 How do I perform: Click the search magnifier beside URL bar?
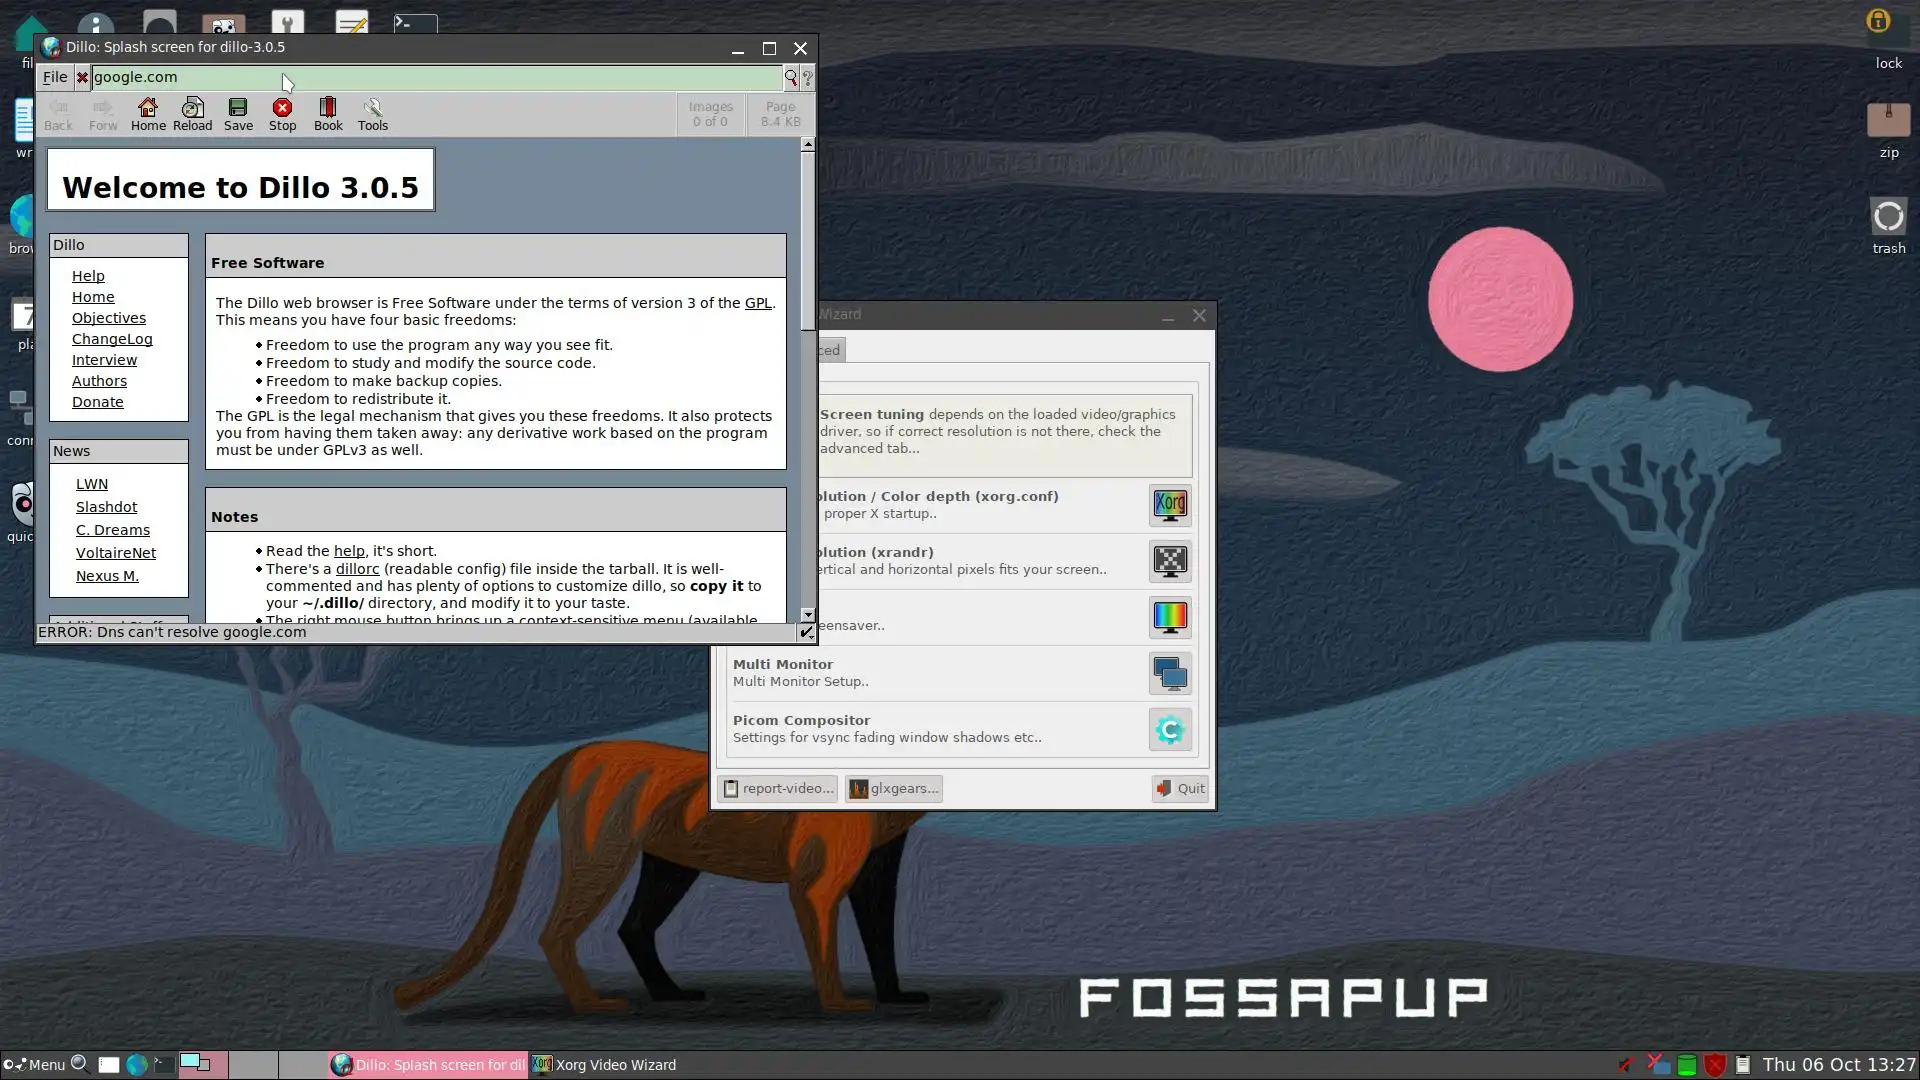pos(790,77)
